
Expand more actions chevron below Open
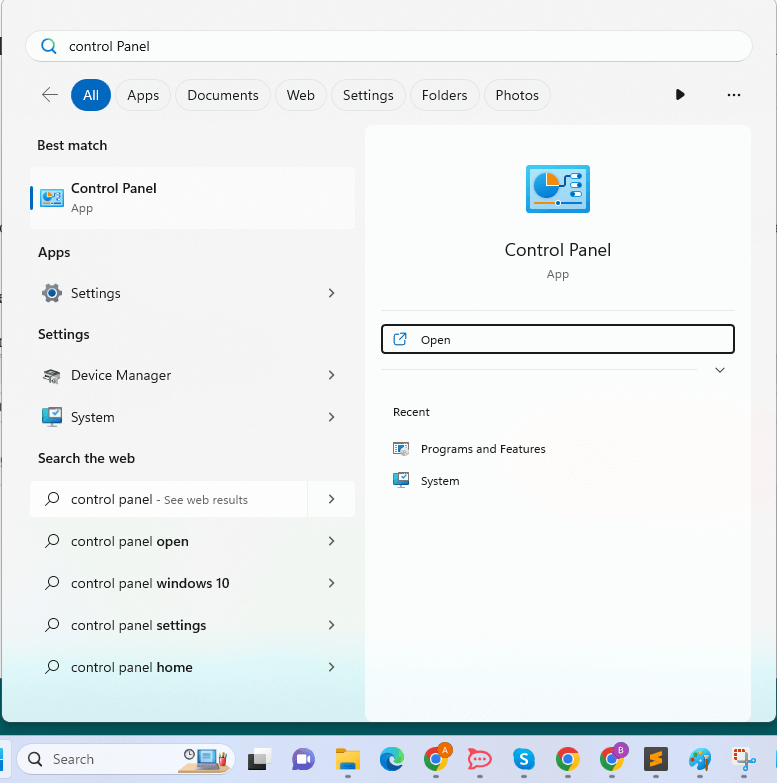719,370
